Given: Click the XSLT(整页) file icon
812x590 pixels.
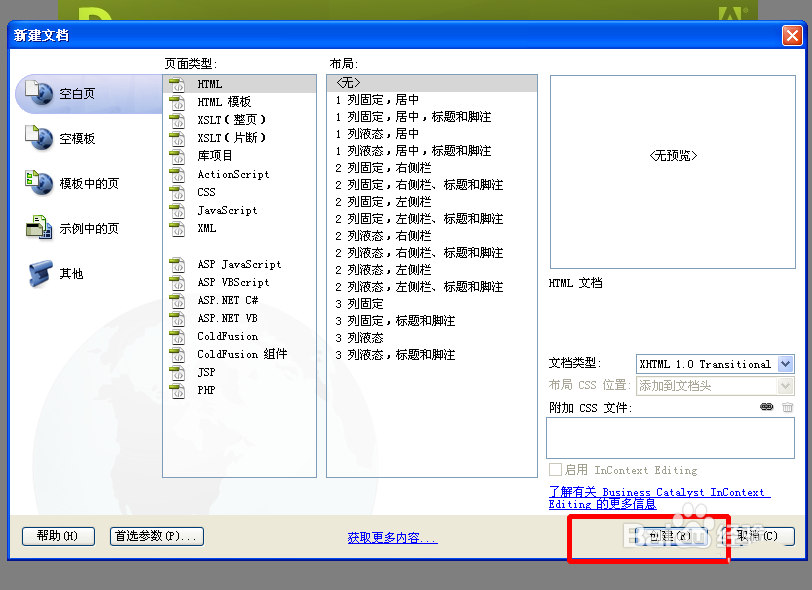Looking at the screenshot, I should tap(177, 120).
